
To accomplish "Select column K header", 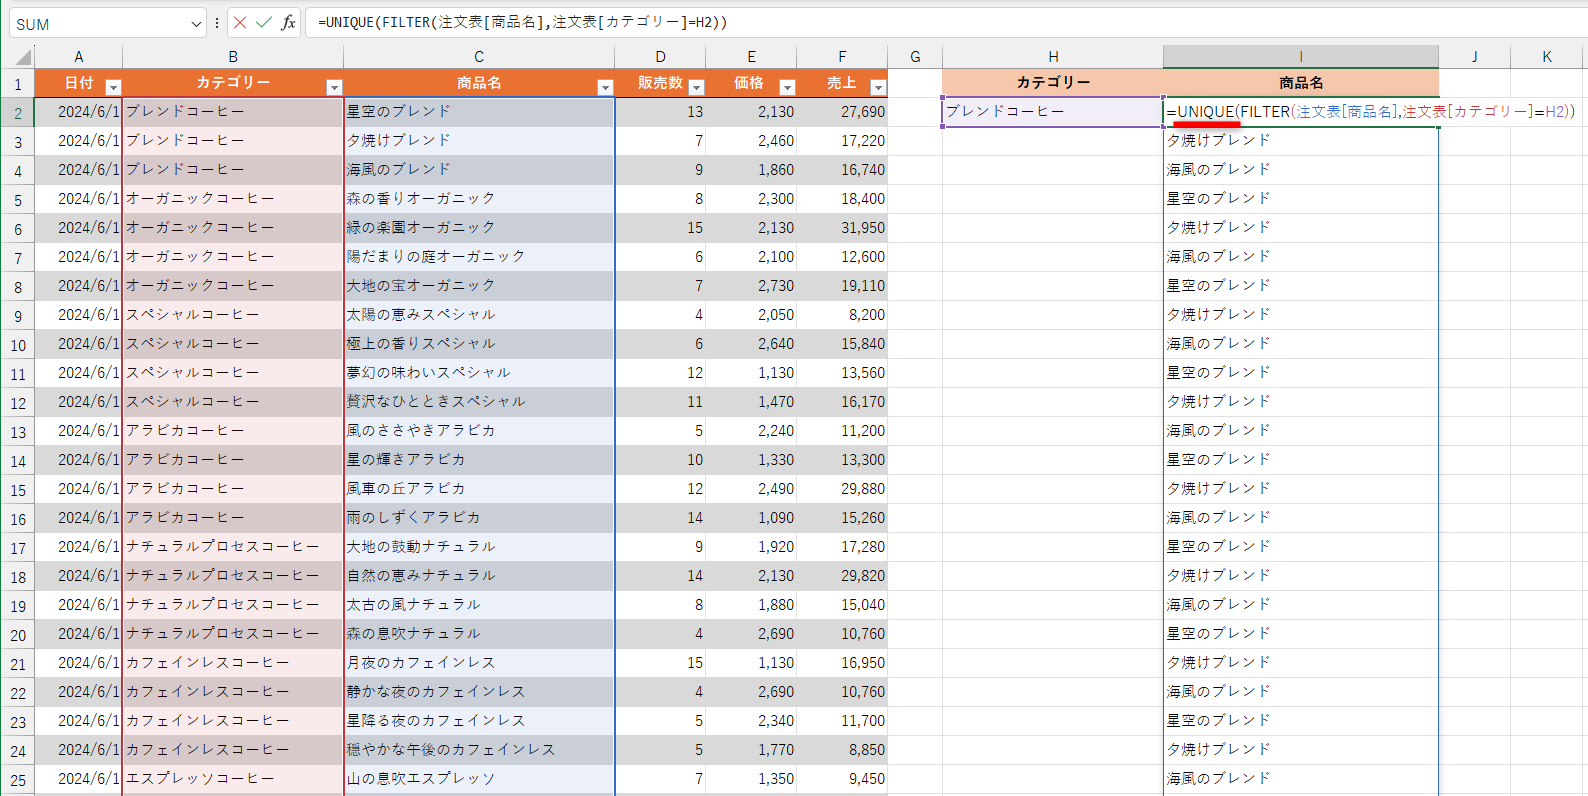I will coord(1547,57).
